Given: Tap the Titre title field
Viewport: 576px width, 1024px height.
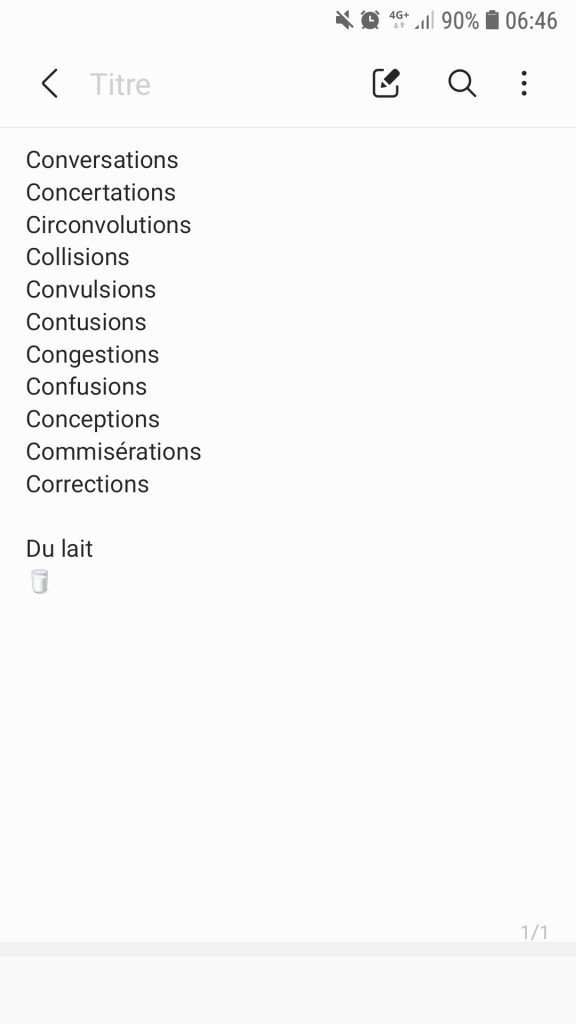Looking at the screenshot, I should 120,84.
